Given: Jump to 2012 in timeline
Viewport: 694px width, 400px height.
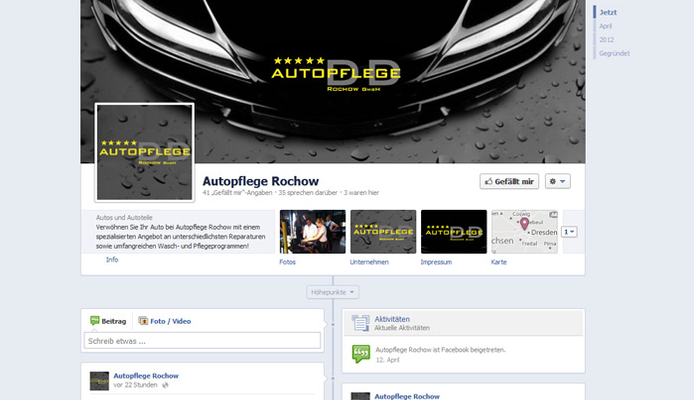Looking at the screenshot, I should click(606, 40).
